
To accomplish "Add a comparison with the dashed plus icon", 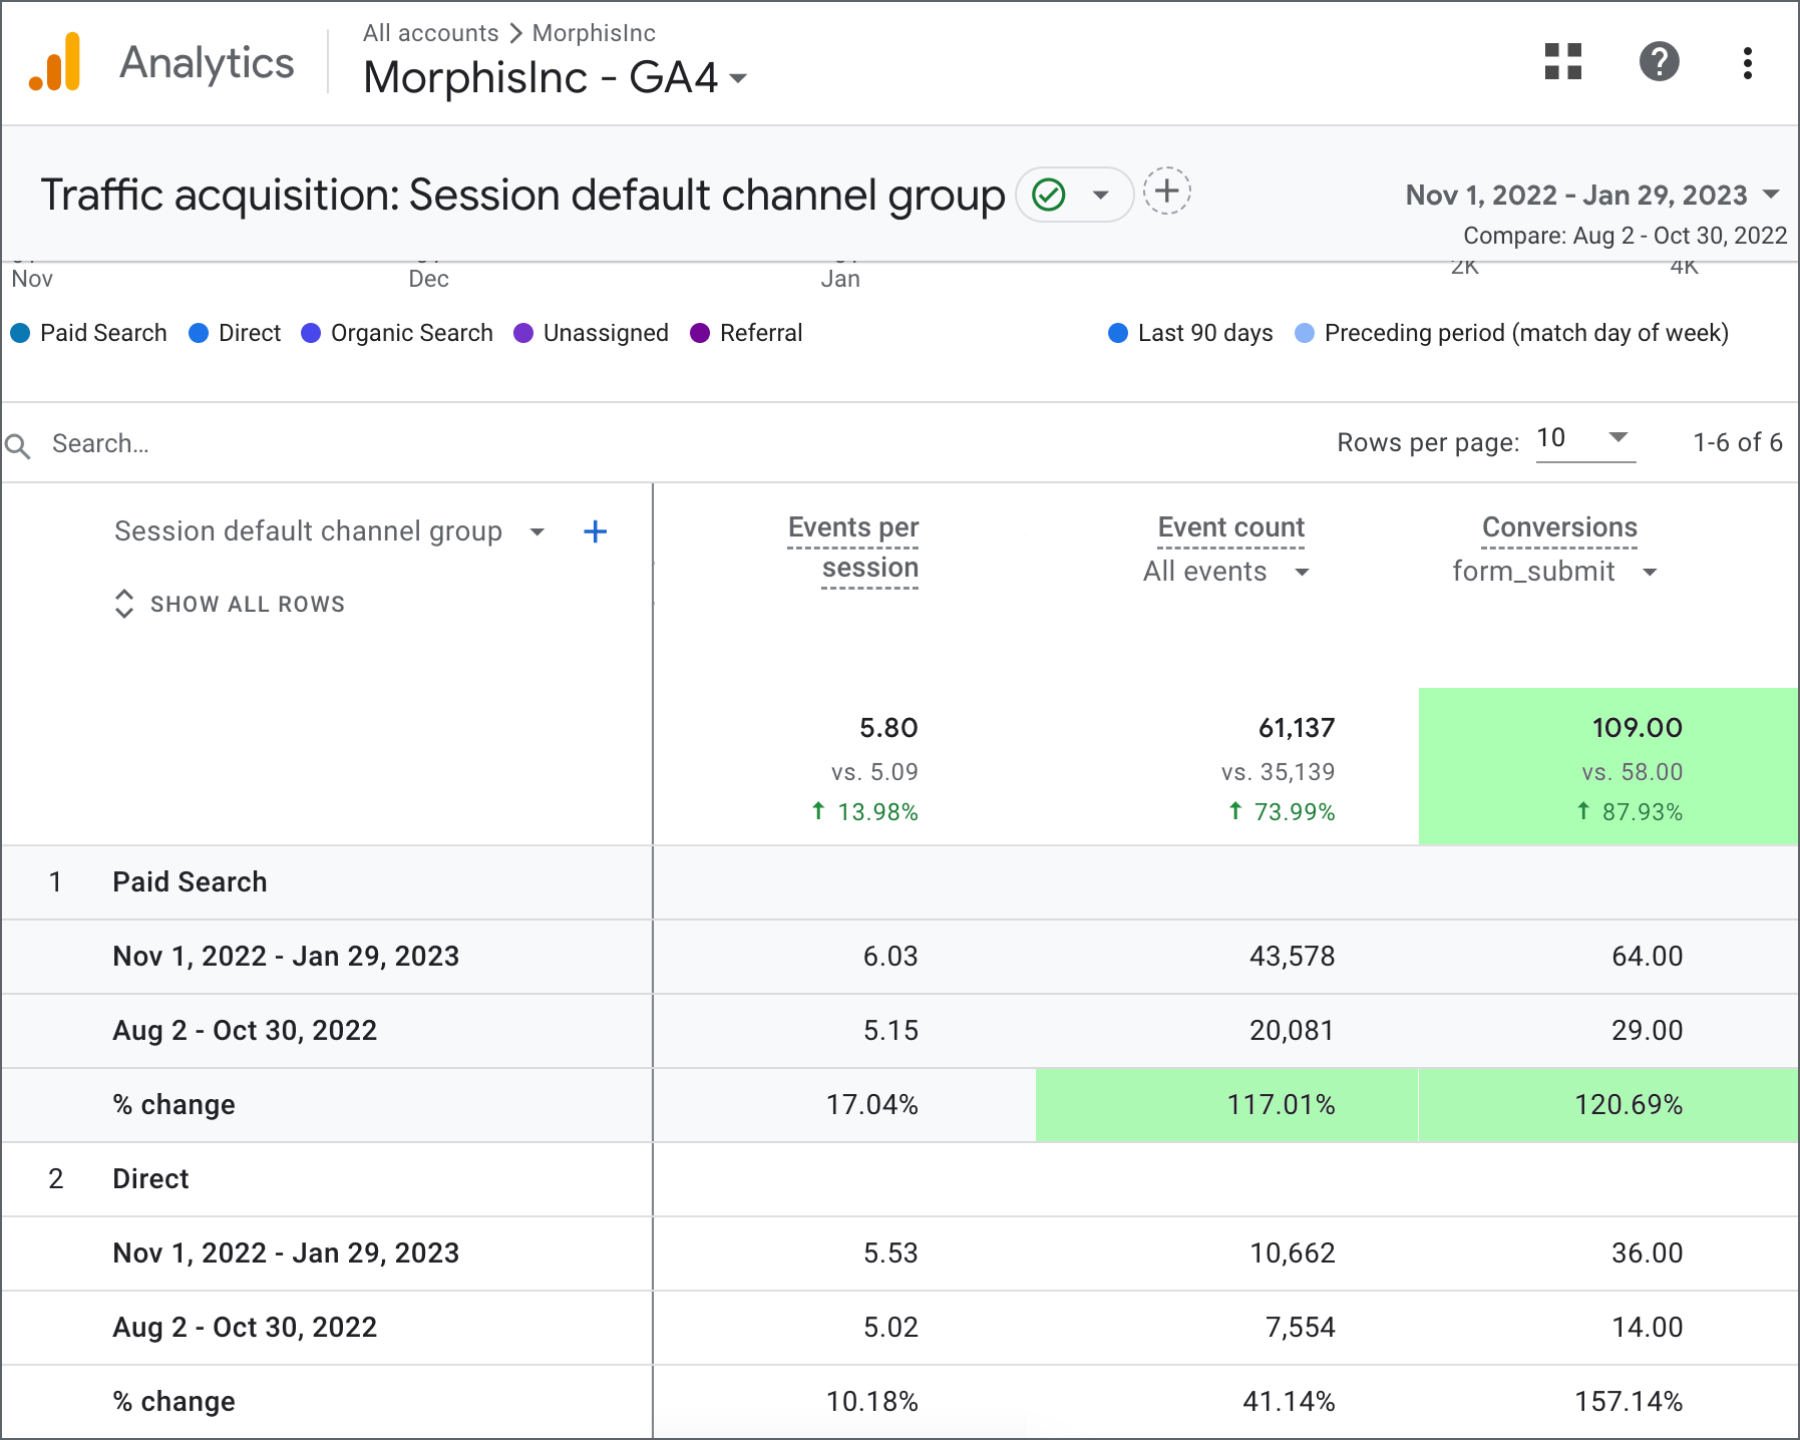I will [1167, 191].
